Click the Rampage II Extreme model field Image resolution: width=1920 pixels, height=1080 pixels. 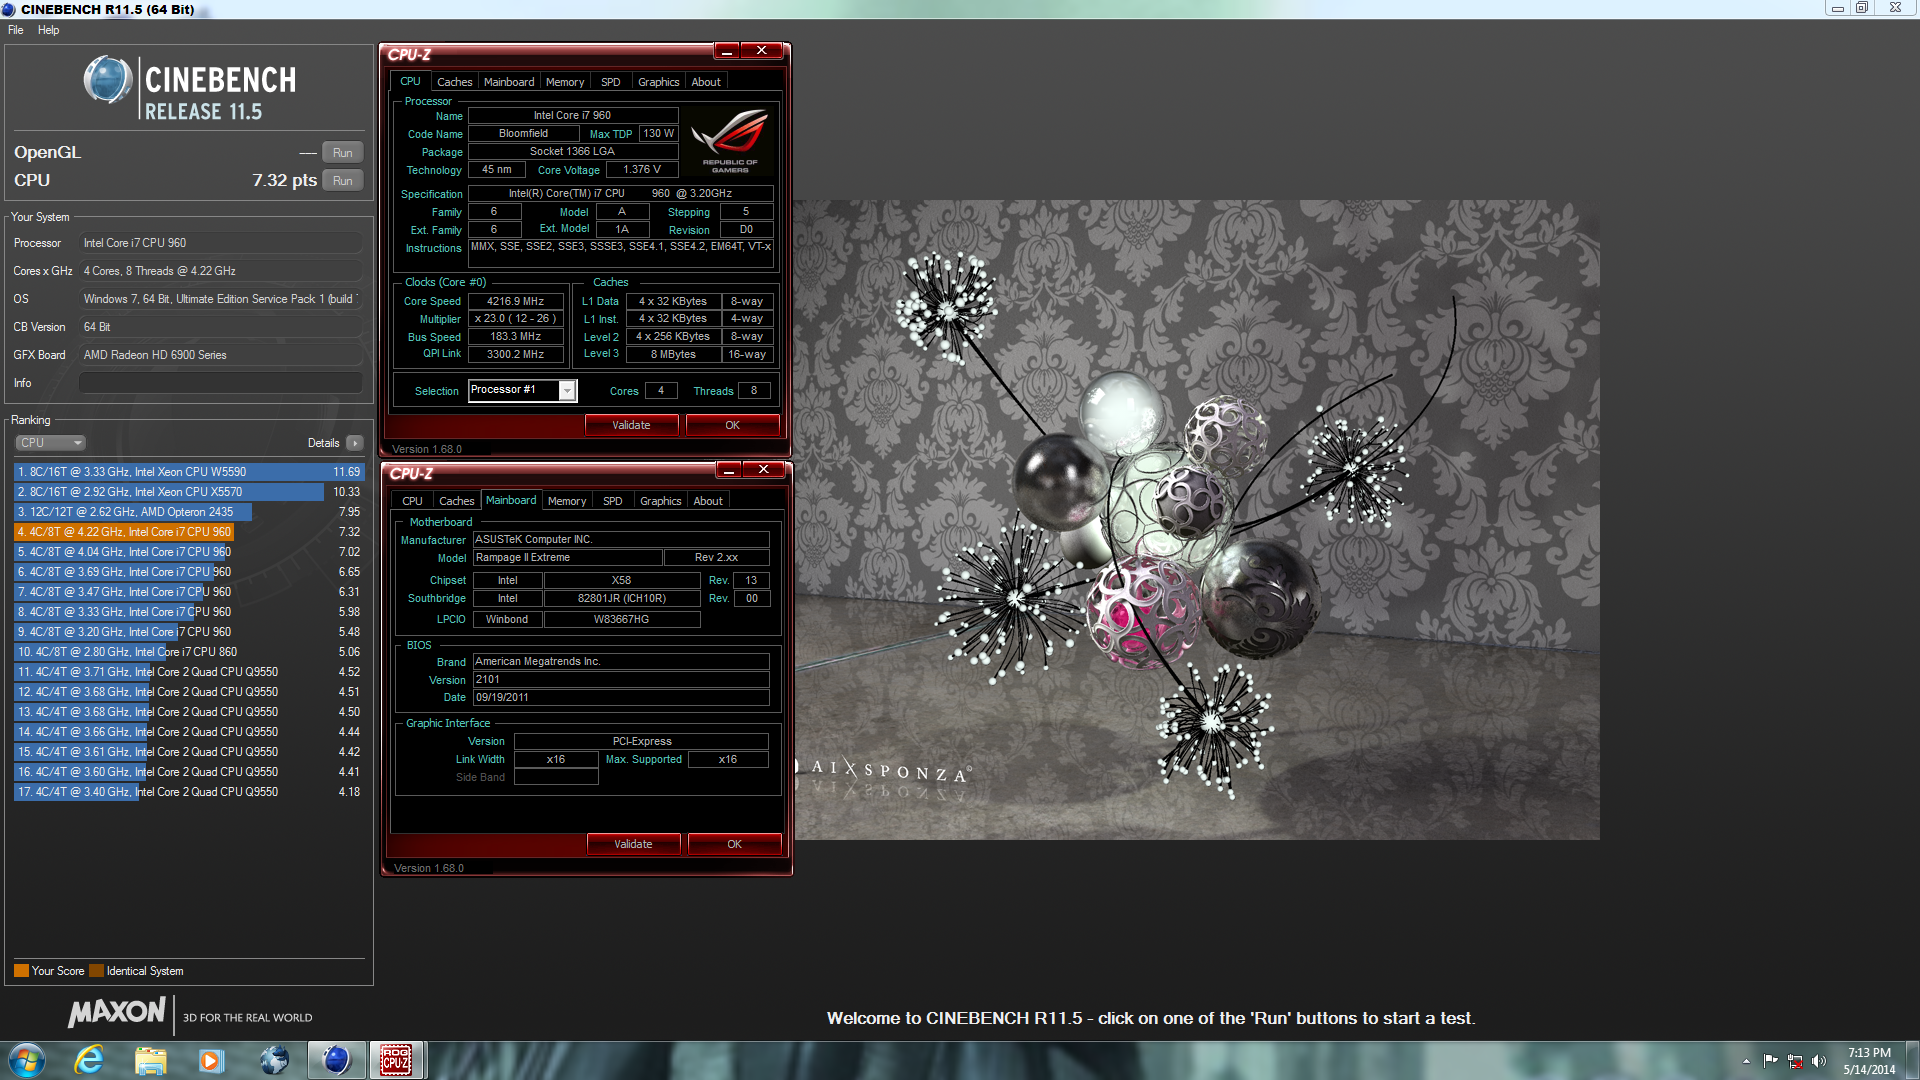tap(567, 557)
